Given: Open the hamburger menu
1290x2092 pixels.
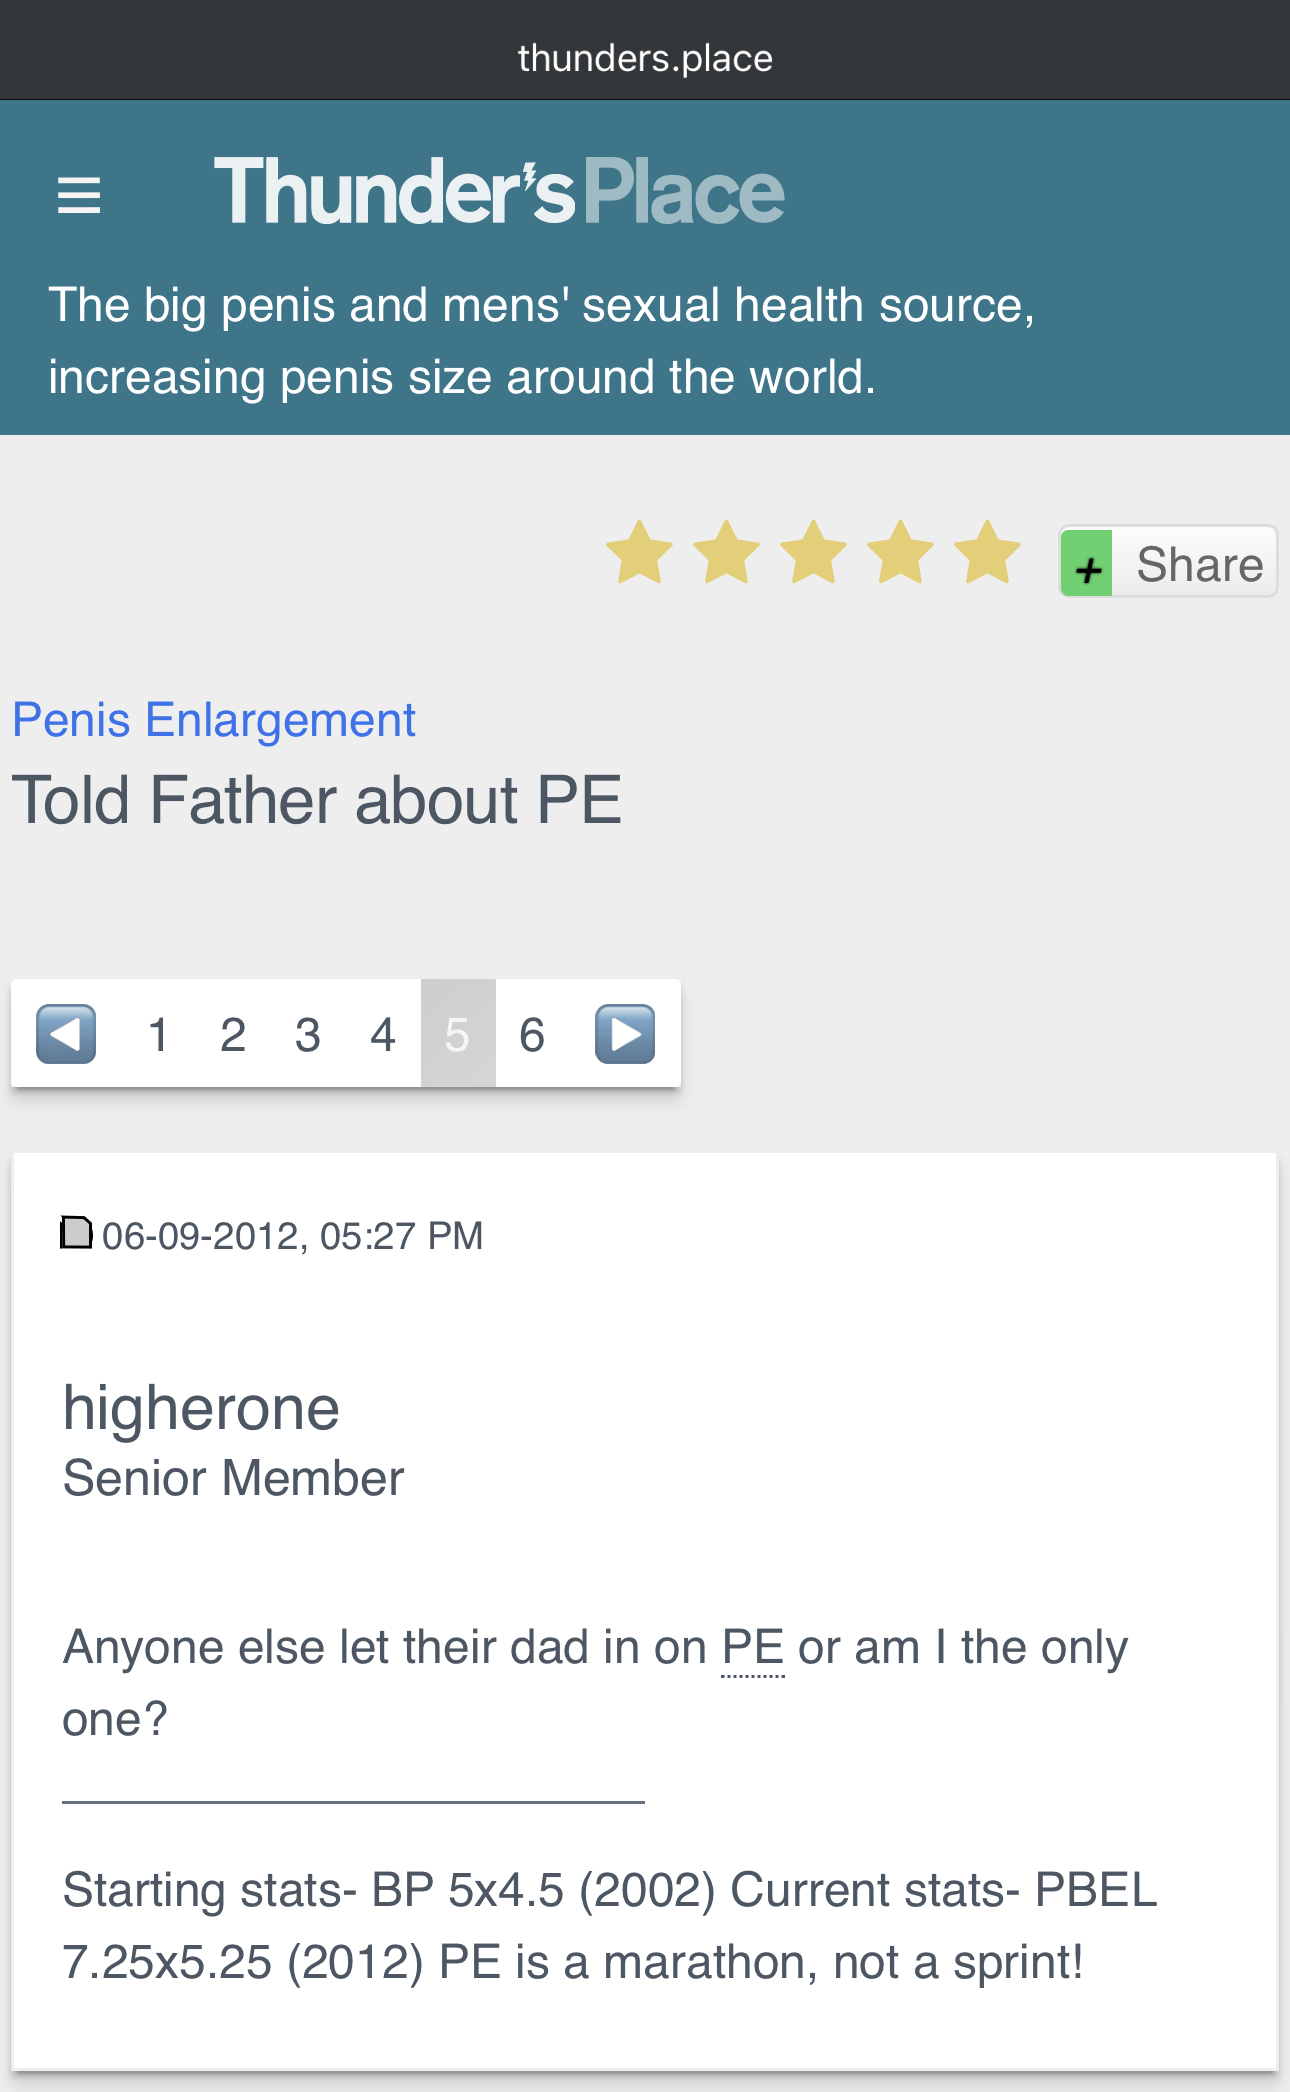Looking at the screenshot, I should click(79, 195).
